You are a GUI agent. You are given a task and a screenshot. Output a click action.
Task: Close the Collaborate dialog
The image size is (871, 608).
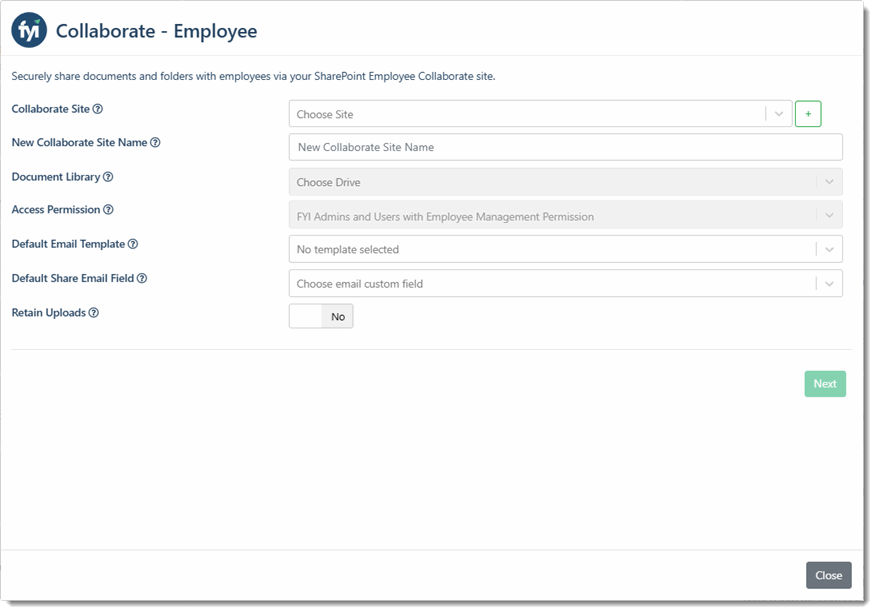tap(828, 575)
